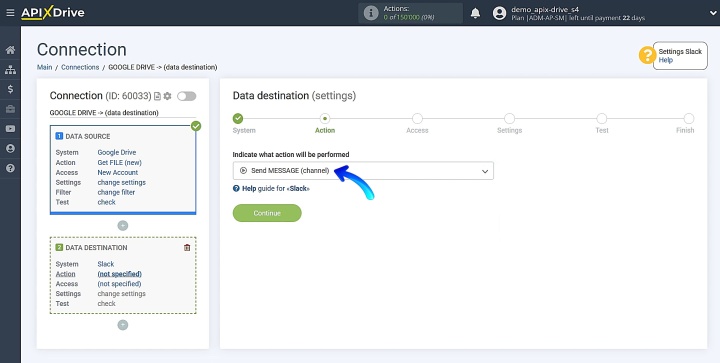The width and height of the screenshot is (720, 363).
Task: Delete data destination trash icon
Action: (187, 247)
